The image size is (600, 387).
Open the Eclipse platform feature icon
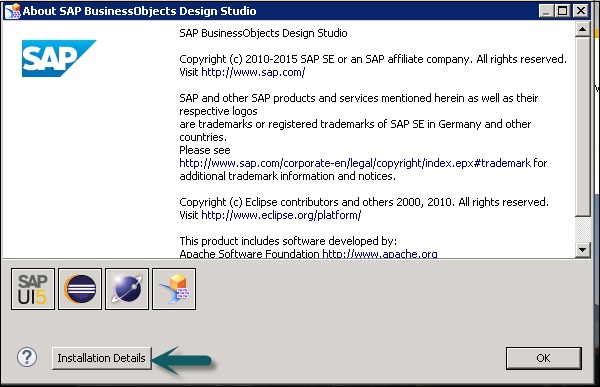pyautogui.click(x=80, y=289)
